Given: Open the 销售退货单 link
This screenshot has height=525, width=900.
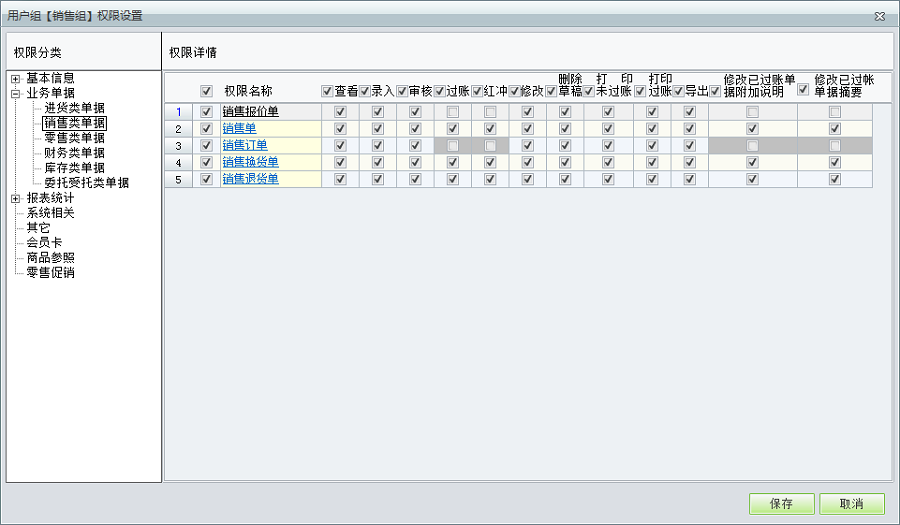Looking at the screenshot, I should (250, 179).
